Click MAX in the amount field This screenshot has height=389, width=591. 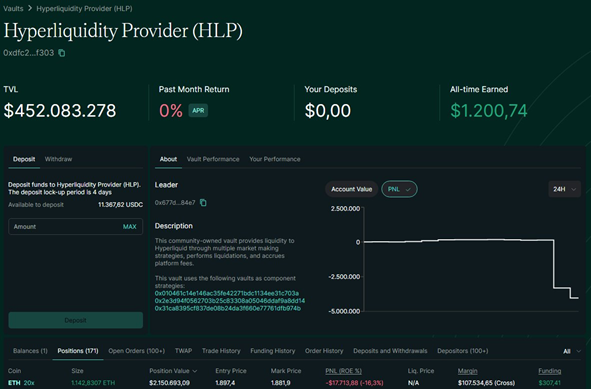click(129, 227)
